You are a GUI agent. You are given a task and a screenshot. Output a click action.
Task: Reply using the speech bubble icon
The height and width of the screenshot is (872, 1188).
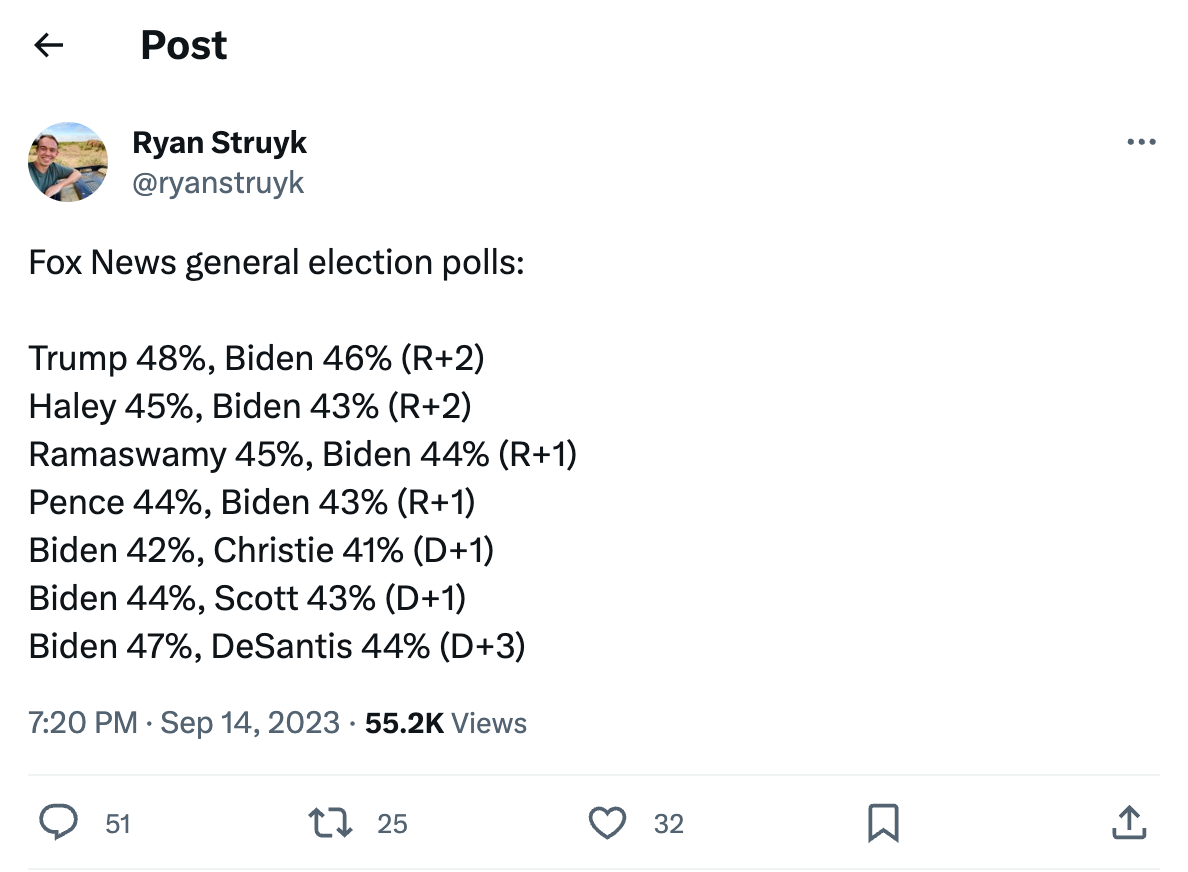(58, 823)
